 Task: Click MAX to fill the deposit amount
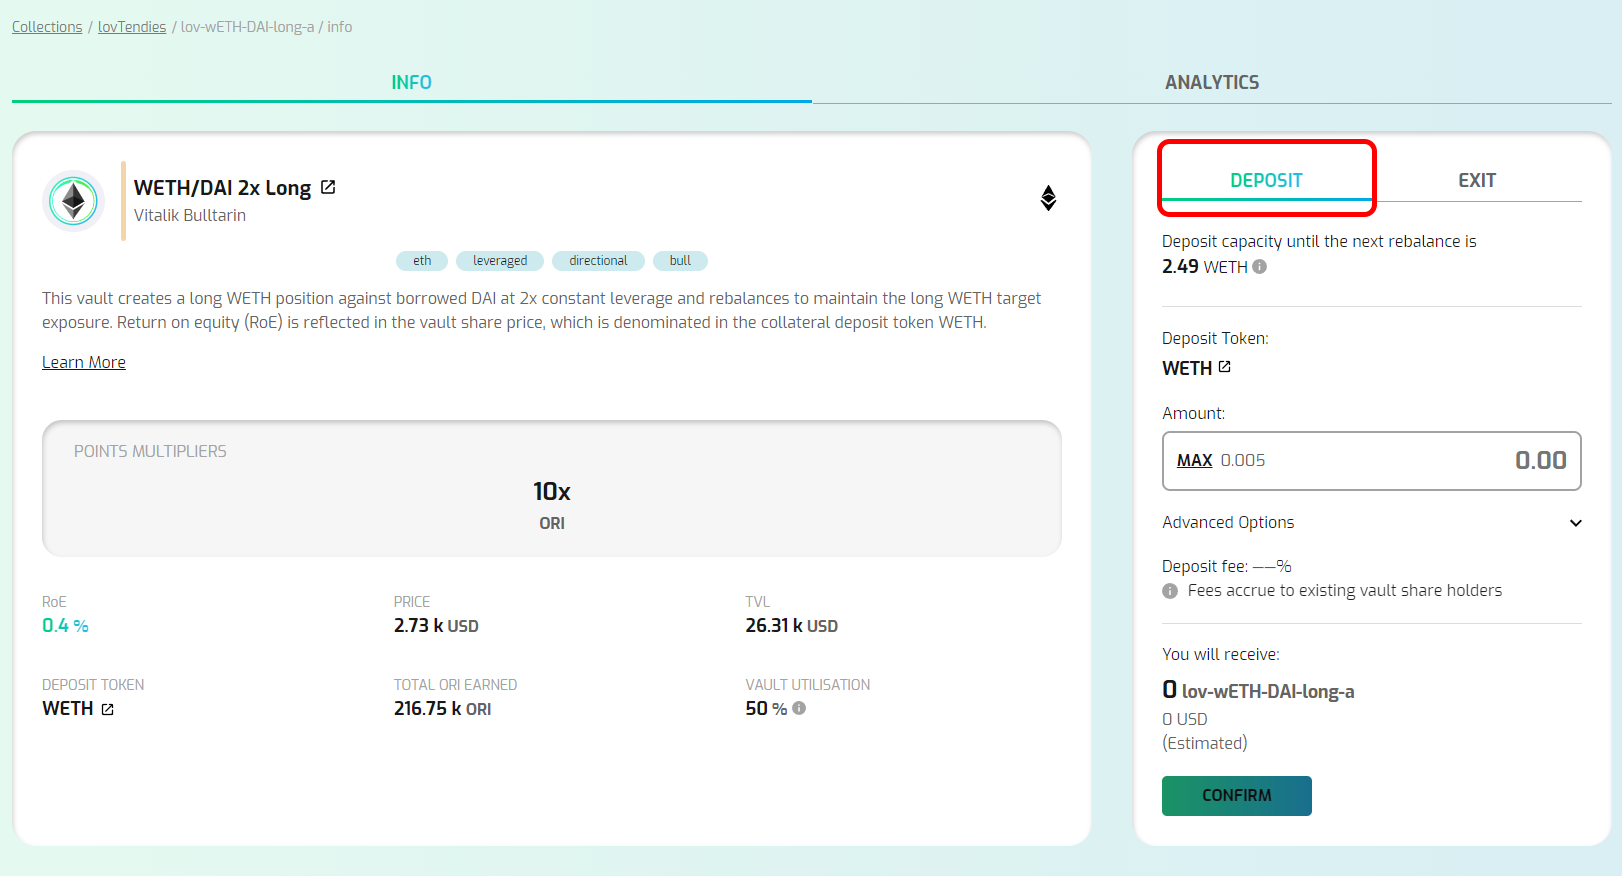(x=1194, y=461)
